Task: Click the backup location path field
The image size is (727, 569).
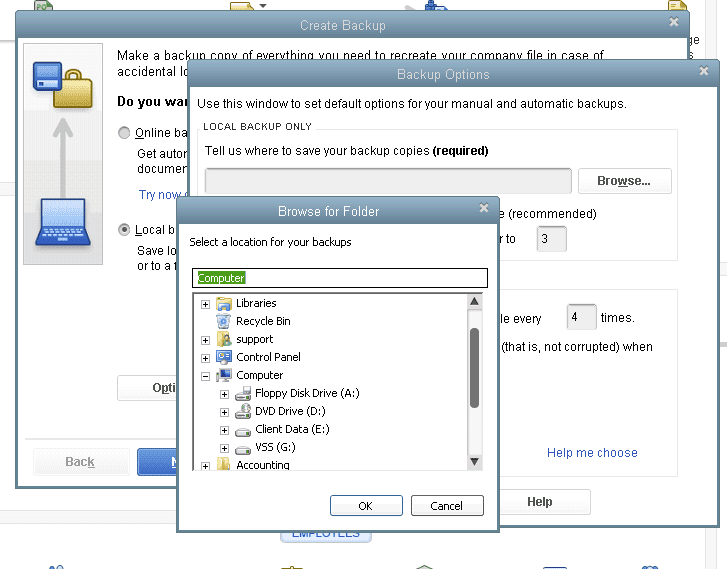Action: tap(388, 181)
